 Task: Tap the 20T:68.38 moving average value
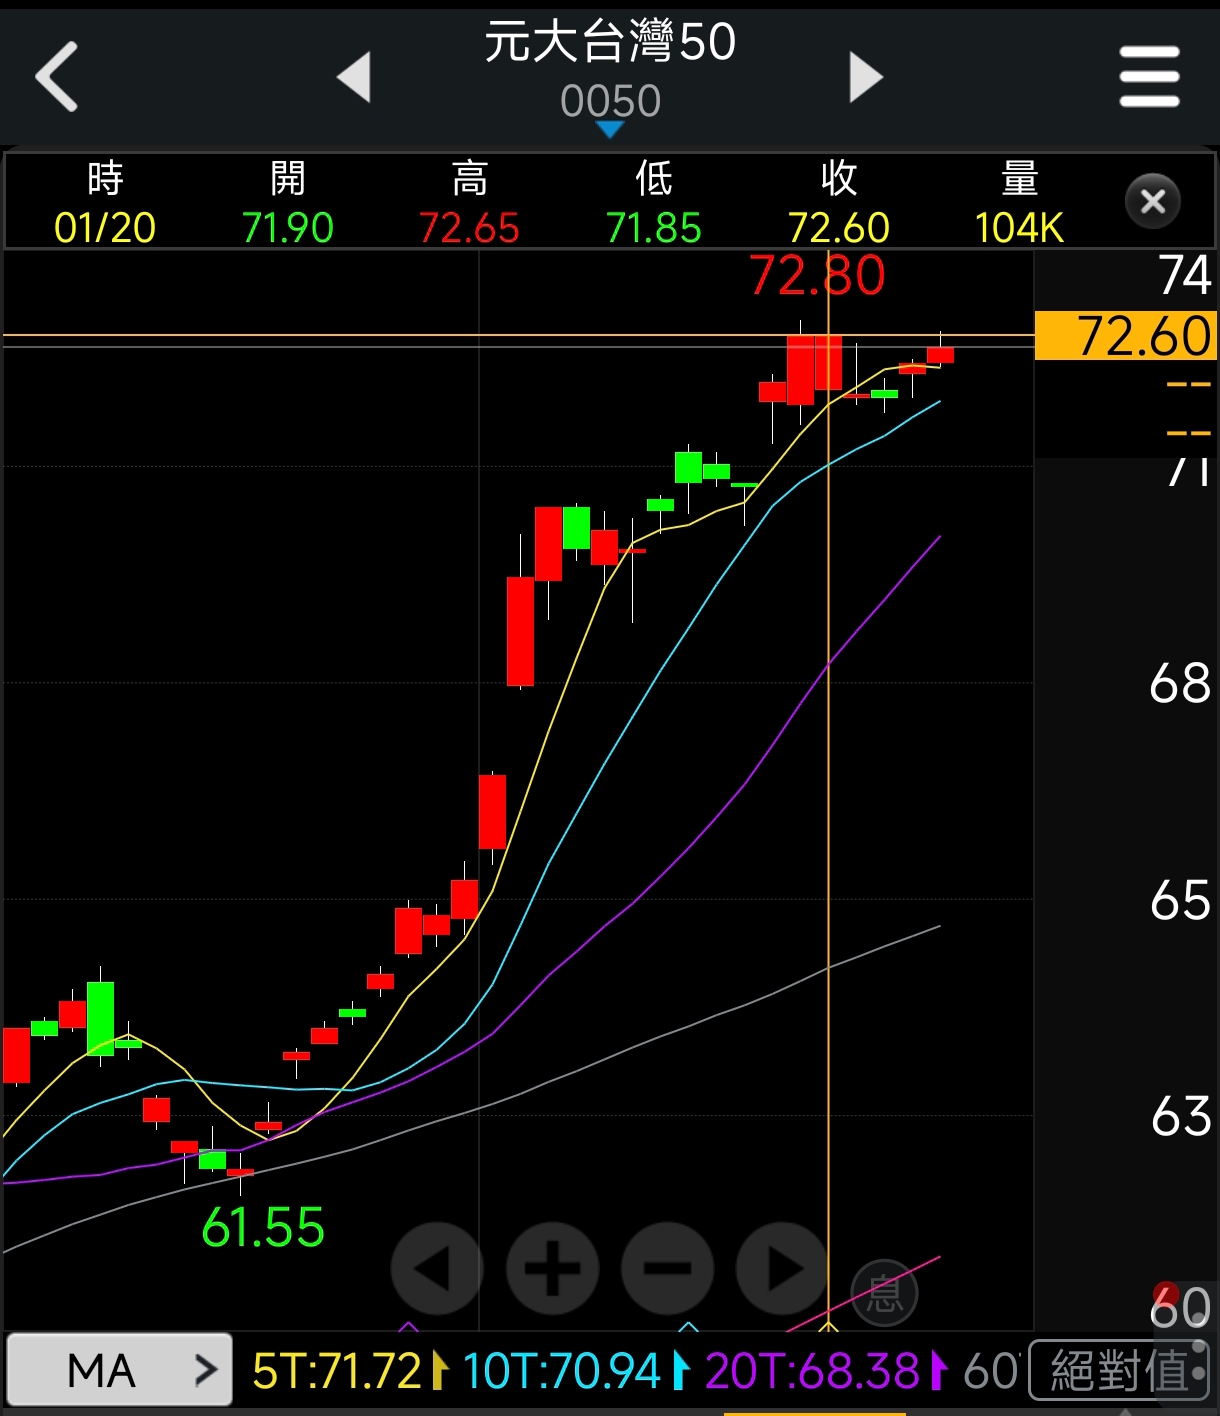click(x=812, y=1371)
